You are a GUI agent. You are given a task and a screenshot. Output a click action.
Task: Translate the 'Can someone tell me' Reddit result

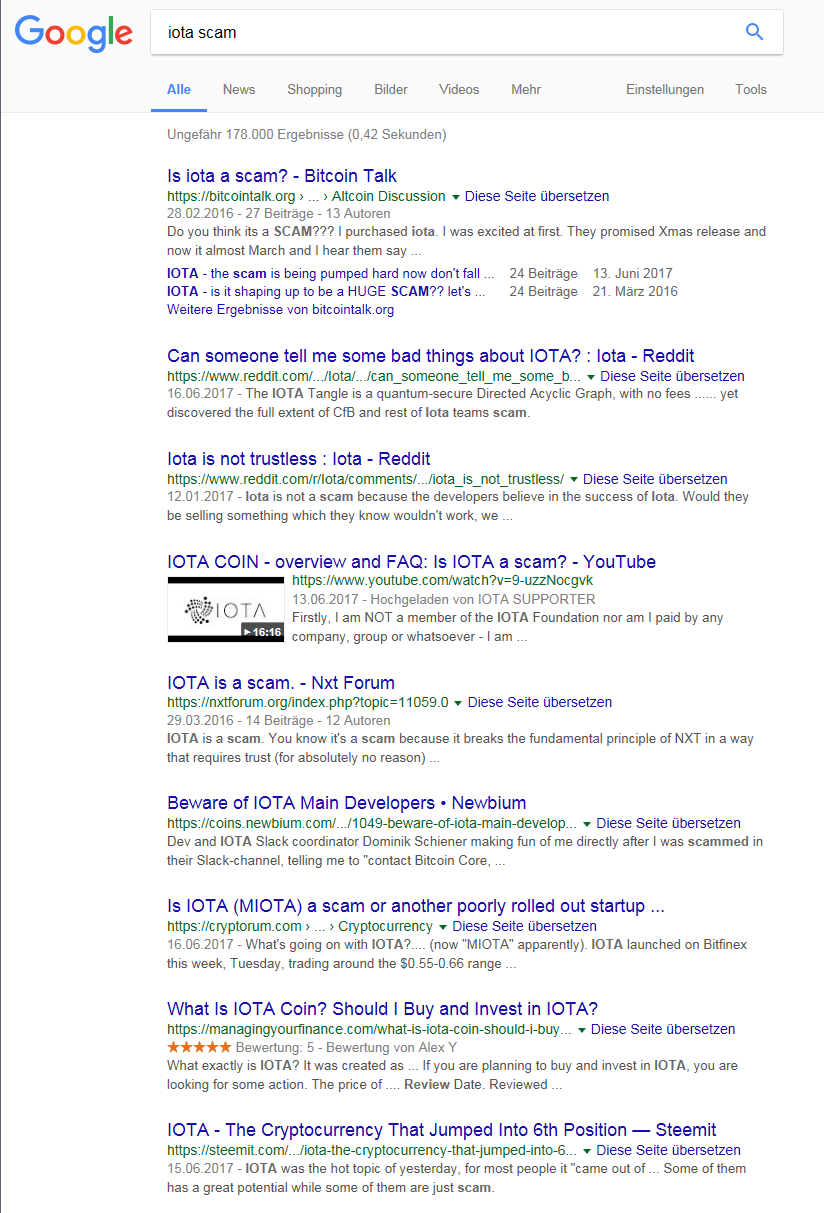point(672,376)
